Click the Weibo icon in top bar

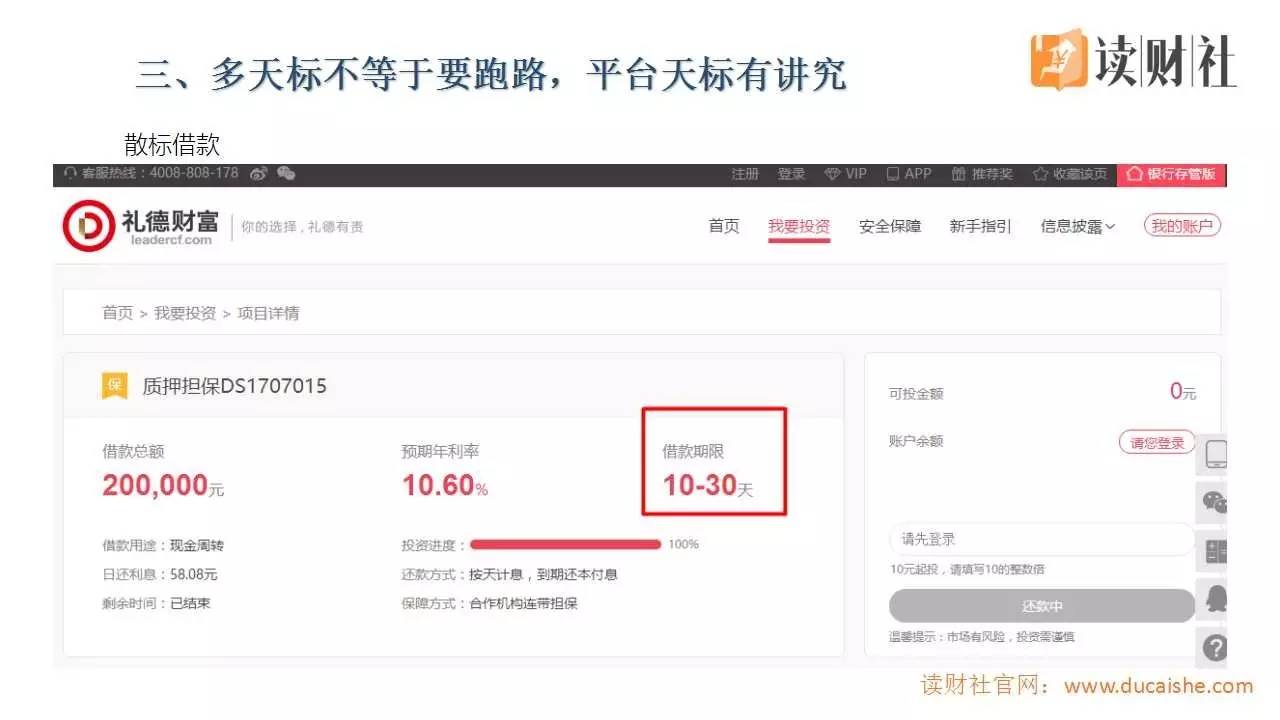coord(259,173)
